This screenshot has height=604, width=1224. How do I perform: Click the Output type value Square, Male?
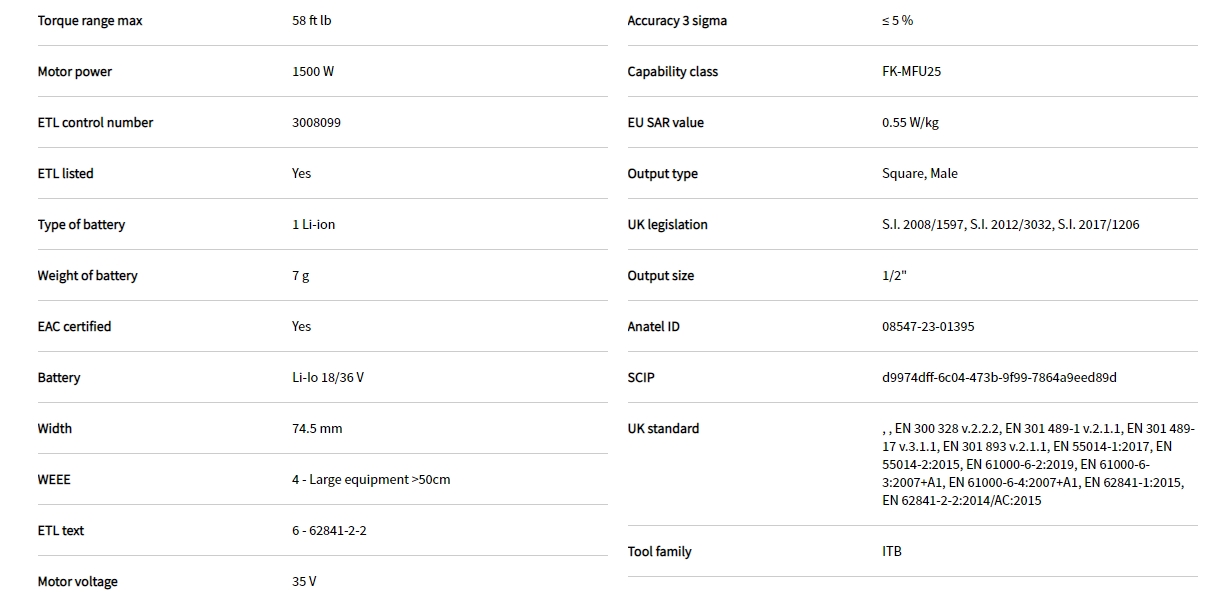pos(919,174)
